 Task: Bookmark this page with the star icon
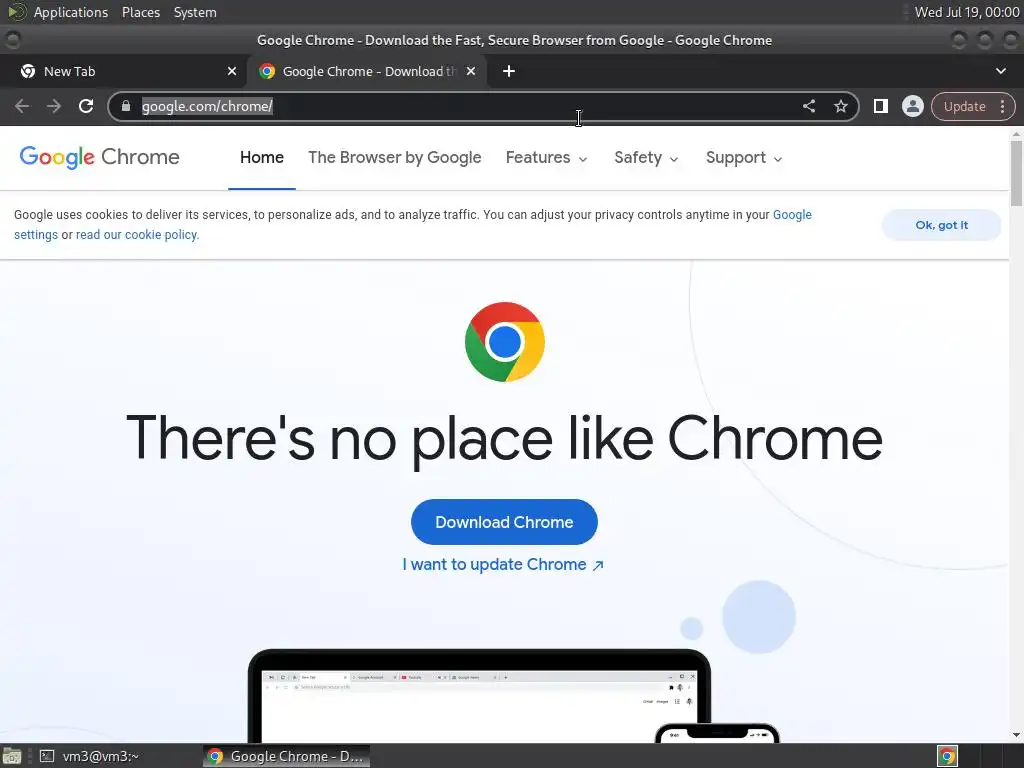tap(840, 106)
